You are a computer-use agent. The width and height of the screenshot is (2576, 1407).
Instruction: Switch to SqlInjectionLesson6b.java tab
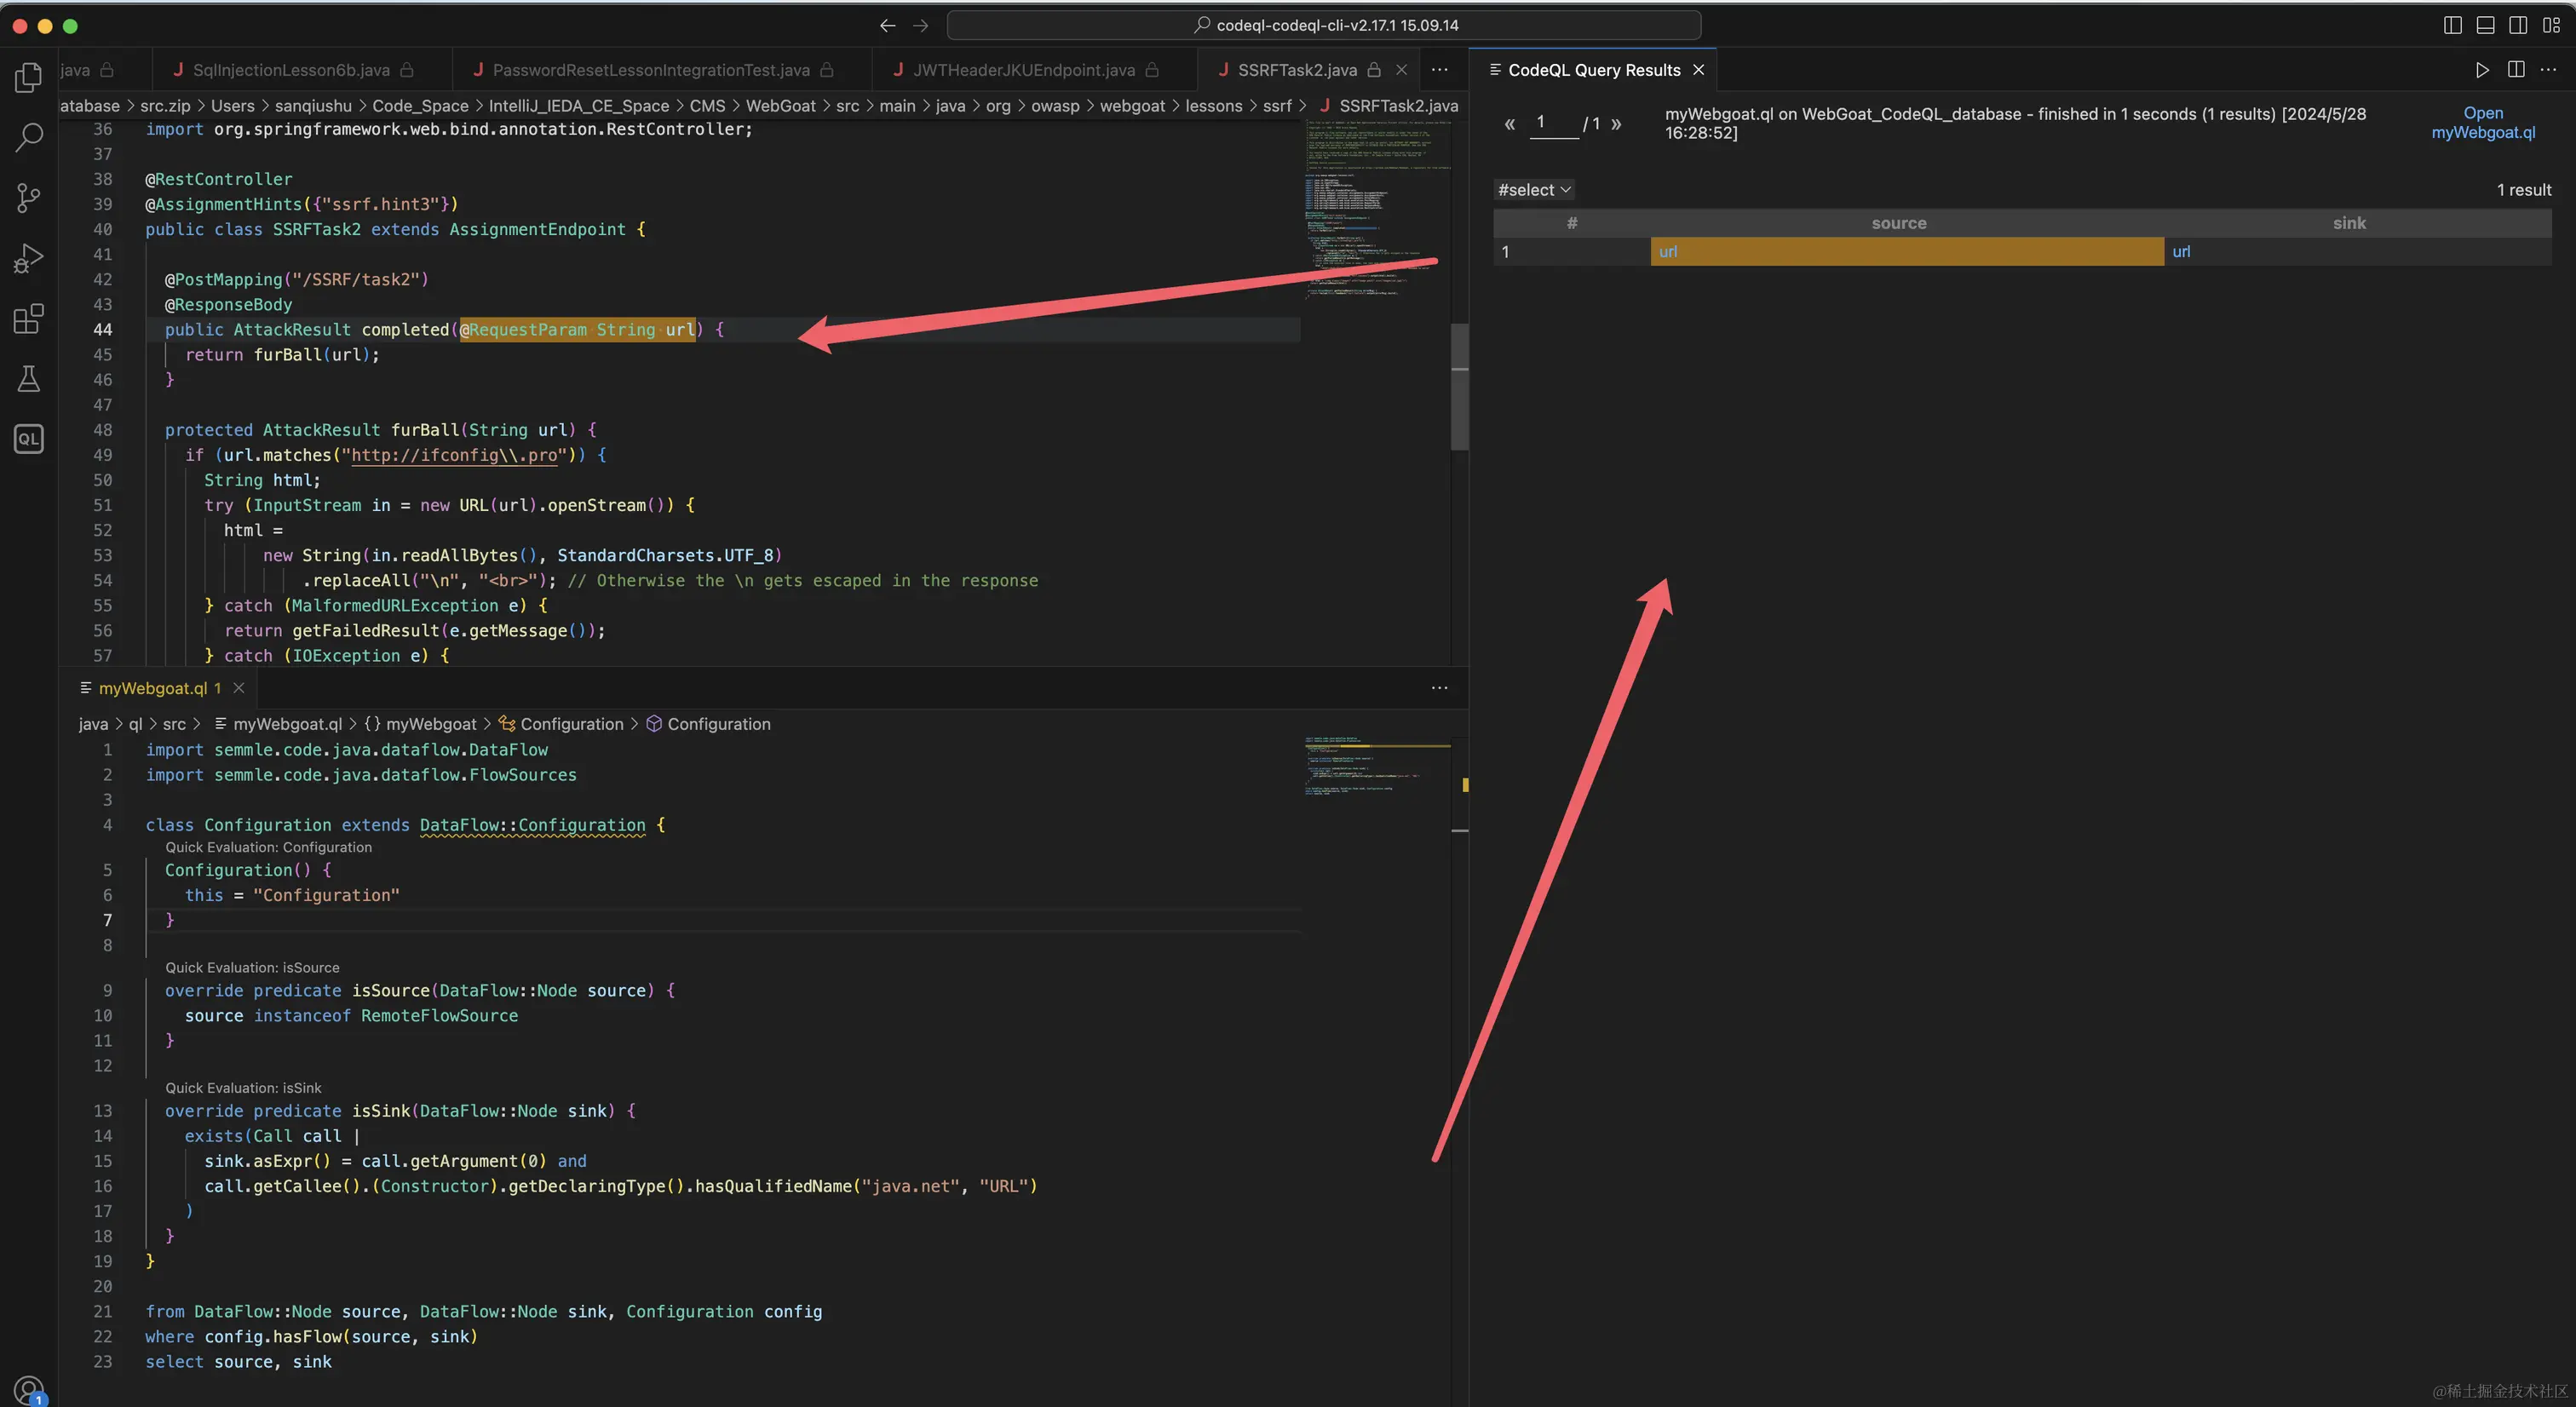[292, 70]
